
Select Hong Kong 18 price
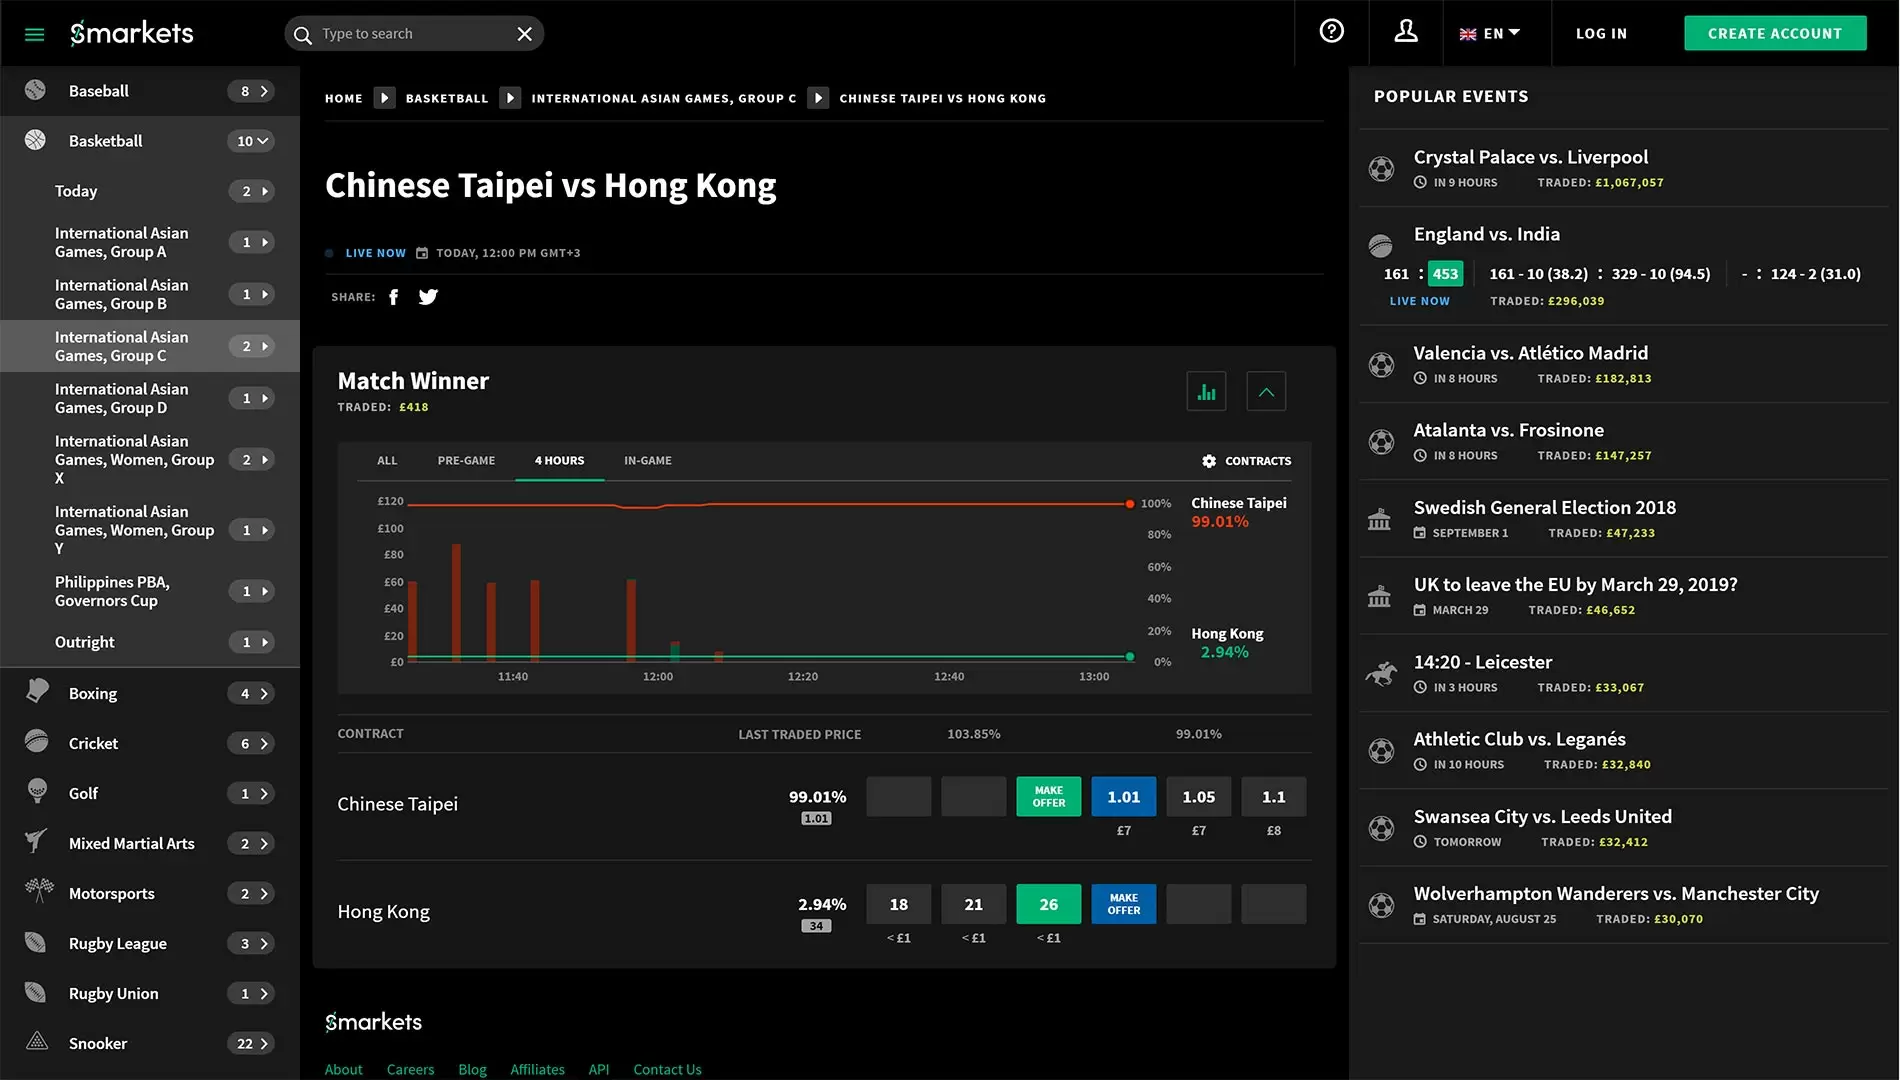tap(898, 904)
